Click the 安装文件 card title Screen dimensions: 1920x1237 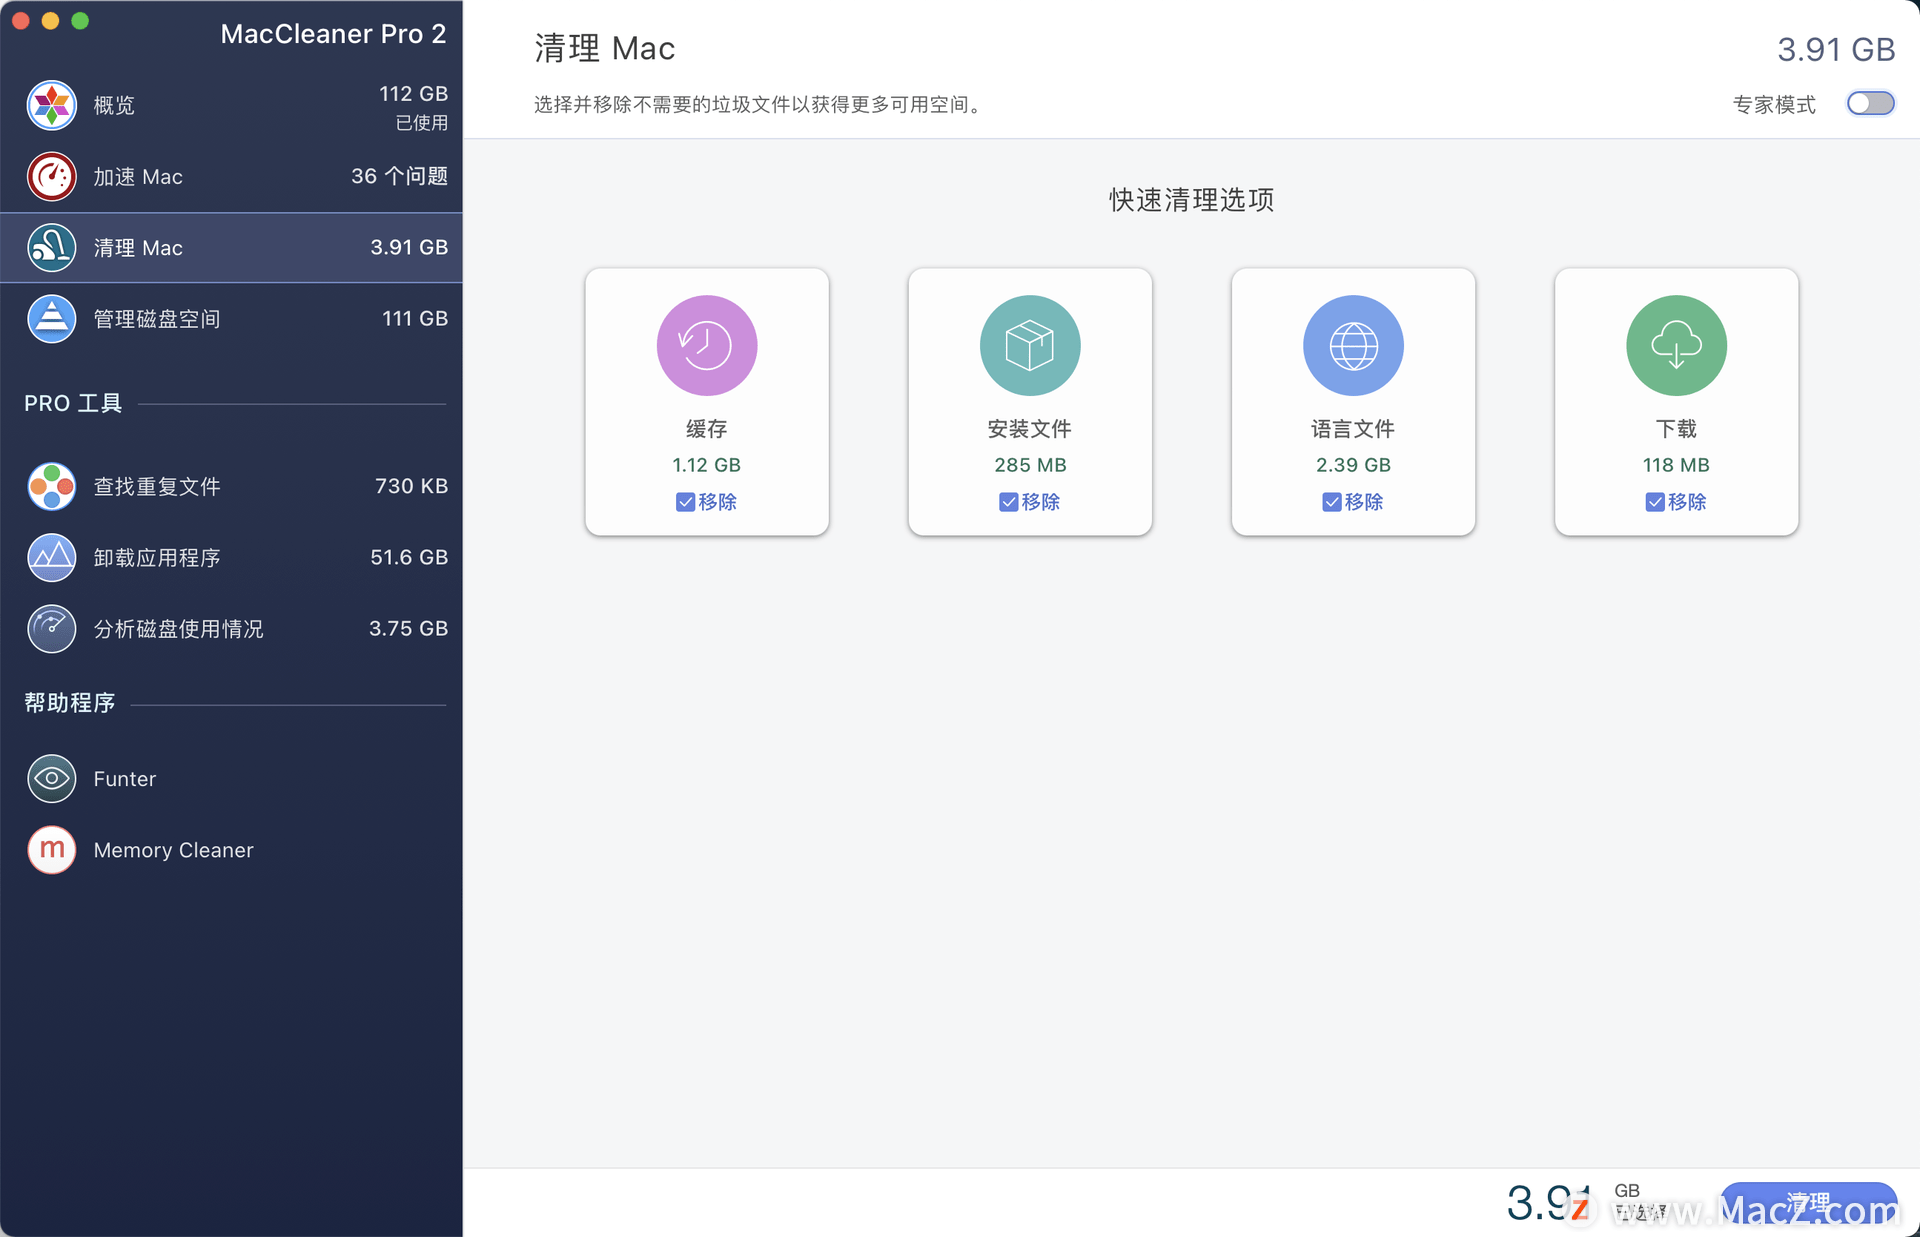1029,429
